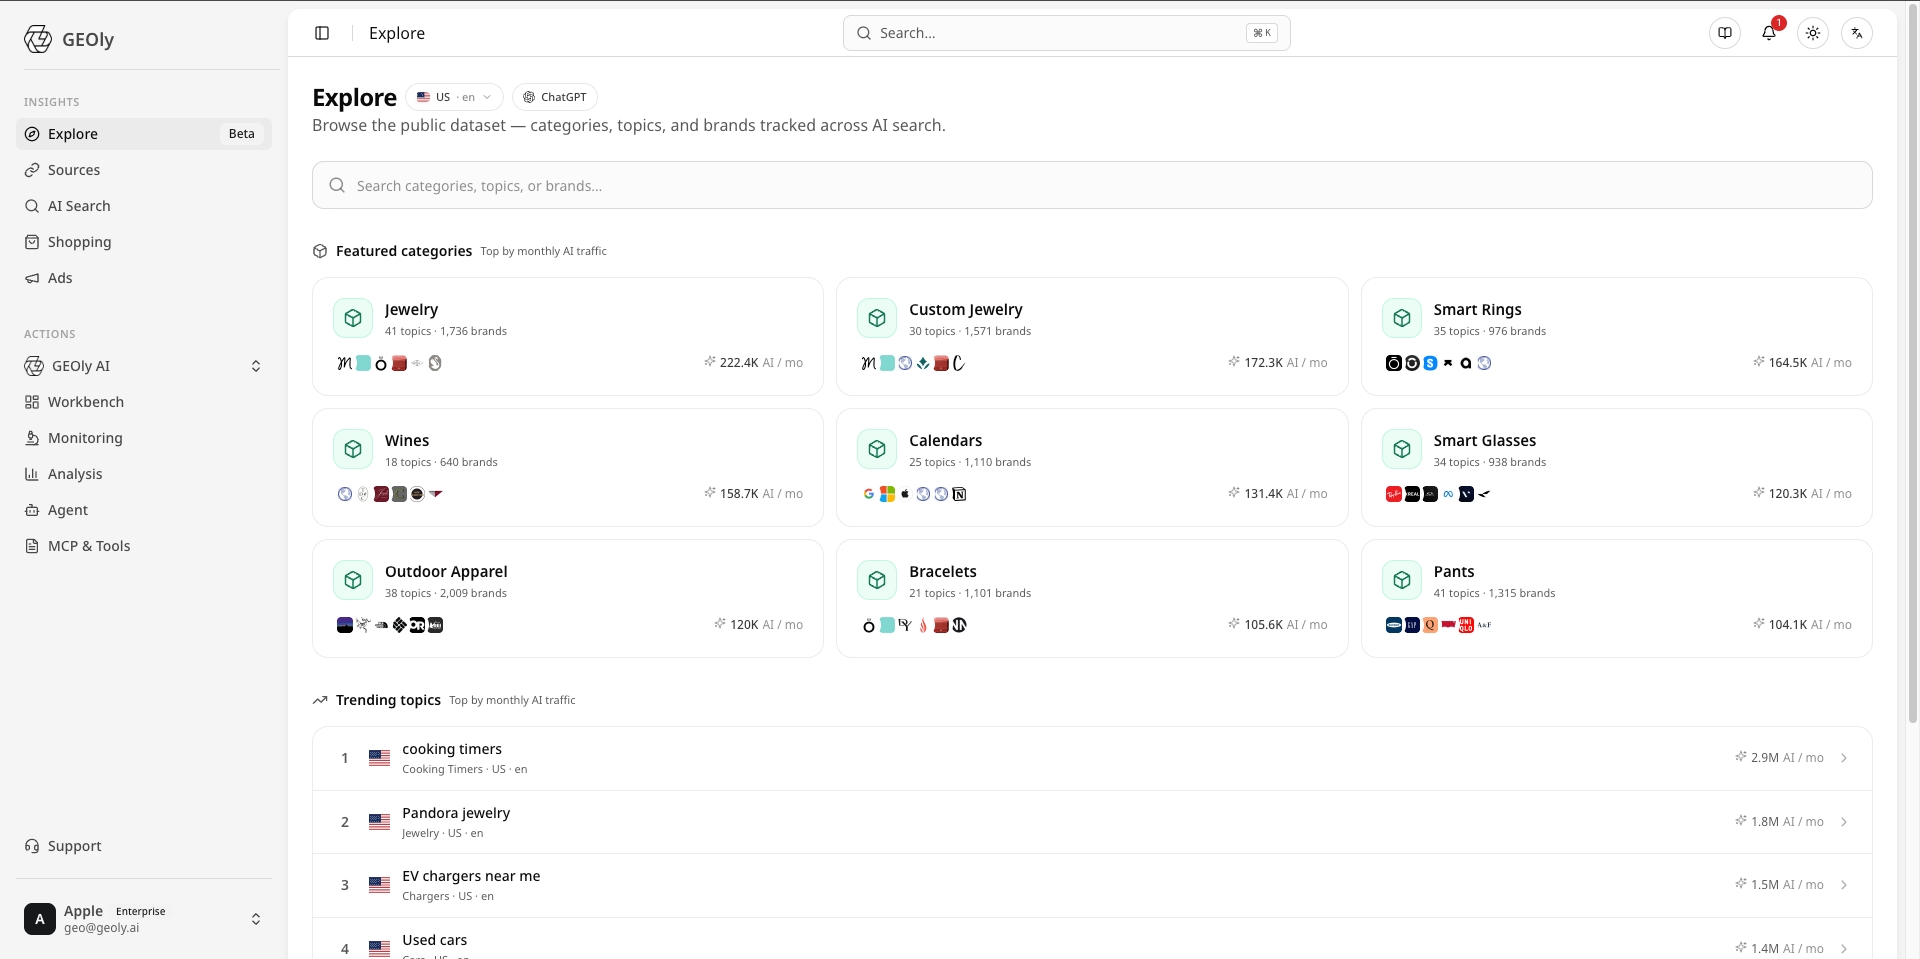Screen dimensions: 1920x959
Task: Open Shopping in the sidebar
Action: [x=144, y=242]
